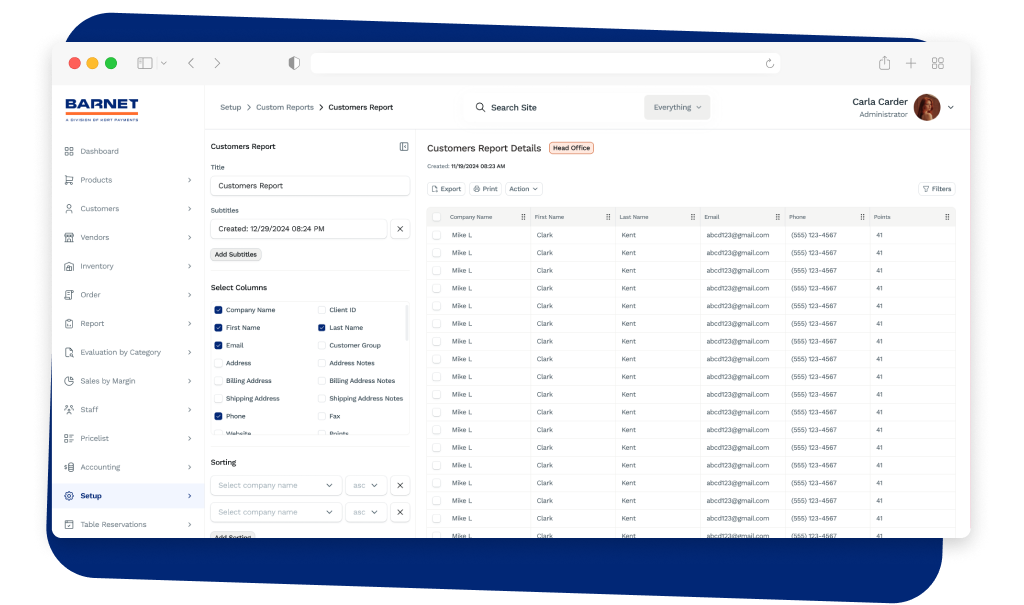Click the Table Reservations calendar icon
Image resolution: width=1024 pixels, height=605 pixels.
coord(69,525)
